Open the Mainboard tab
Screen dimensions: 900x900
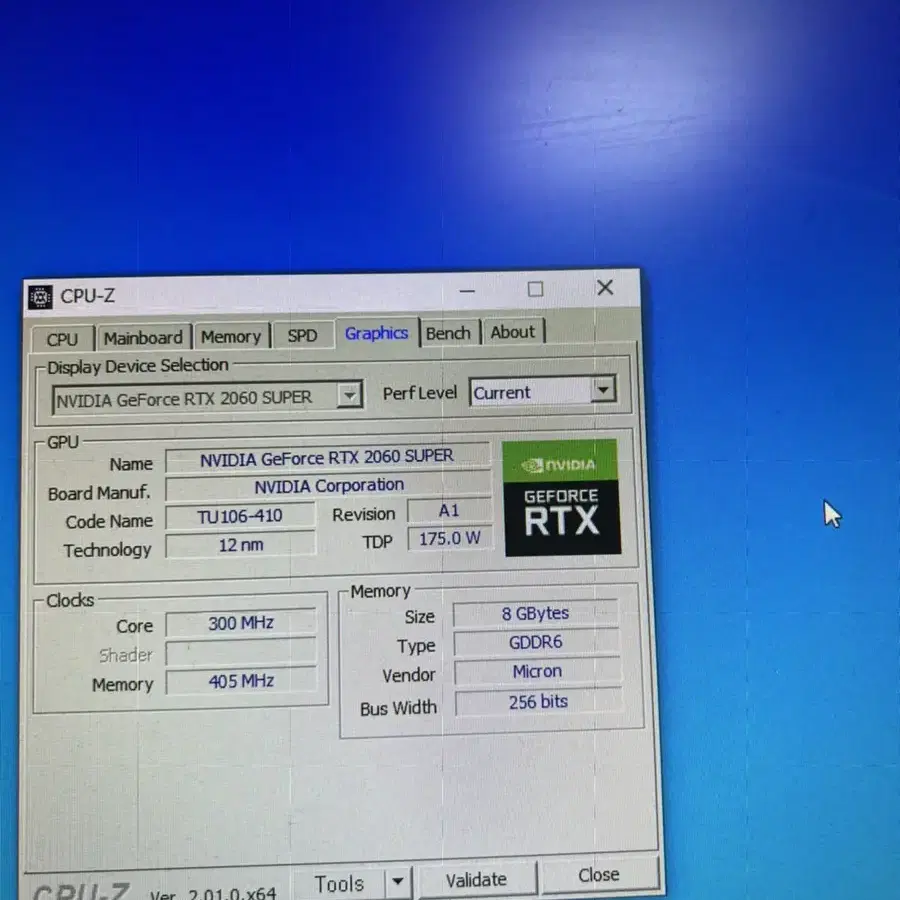click(143, 338)
